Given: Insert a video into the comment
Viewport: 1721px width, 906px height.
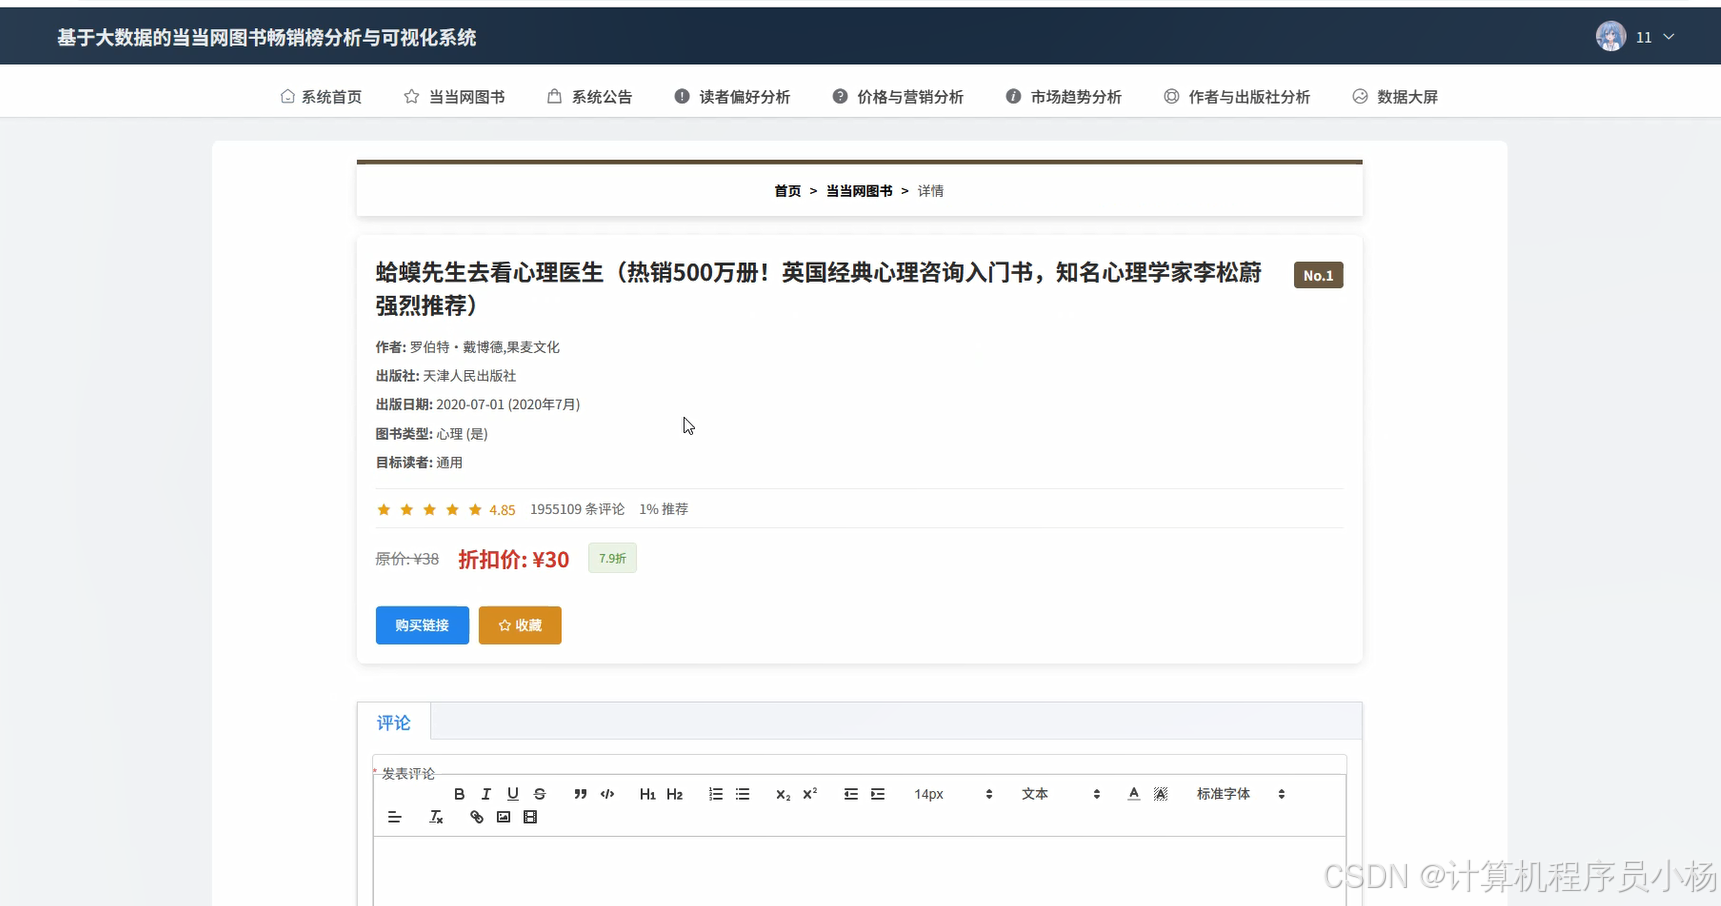Looking at the screenshot, I should 531,817.
